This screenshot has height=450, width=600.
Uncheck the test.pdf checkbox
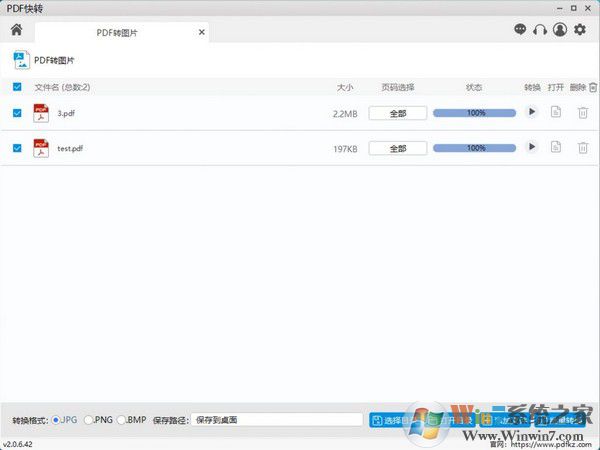tap(17, 148)
